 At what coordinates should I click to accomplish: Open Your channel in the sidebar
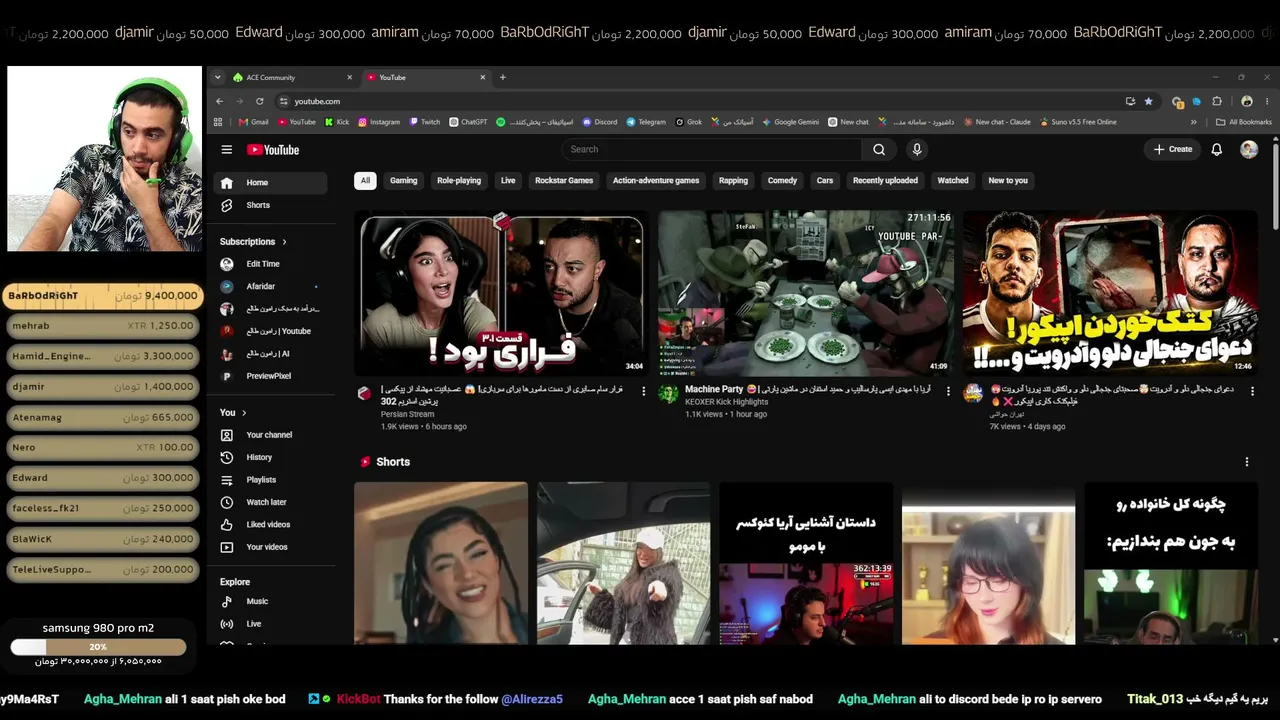click(271, 435)
